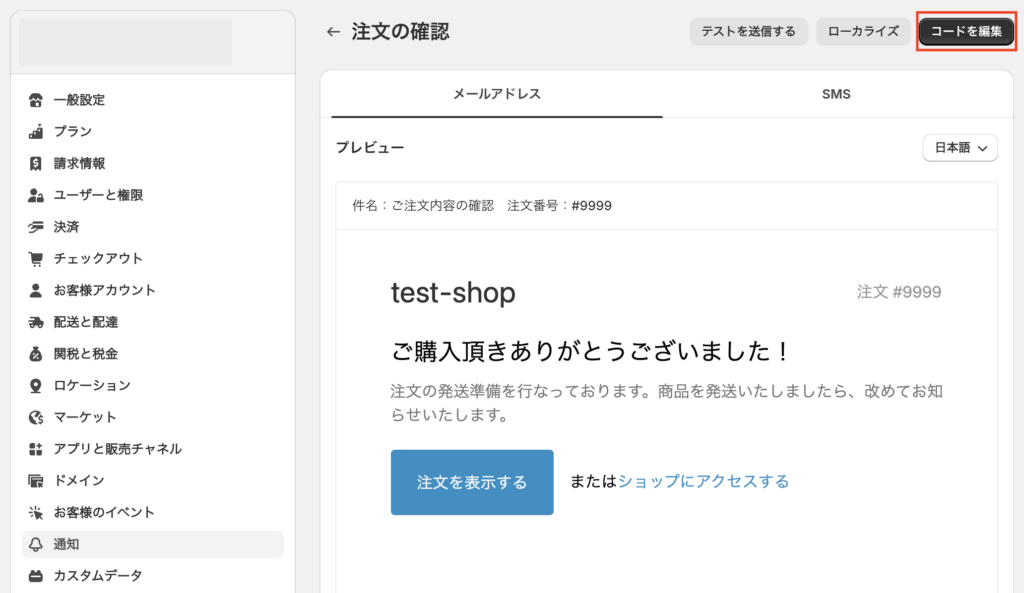Viewport: 1024px width, 593px height.
Task: Open the 決済 payments icon
Action: tap(36, 227)
